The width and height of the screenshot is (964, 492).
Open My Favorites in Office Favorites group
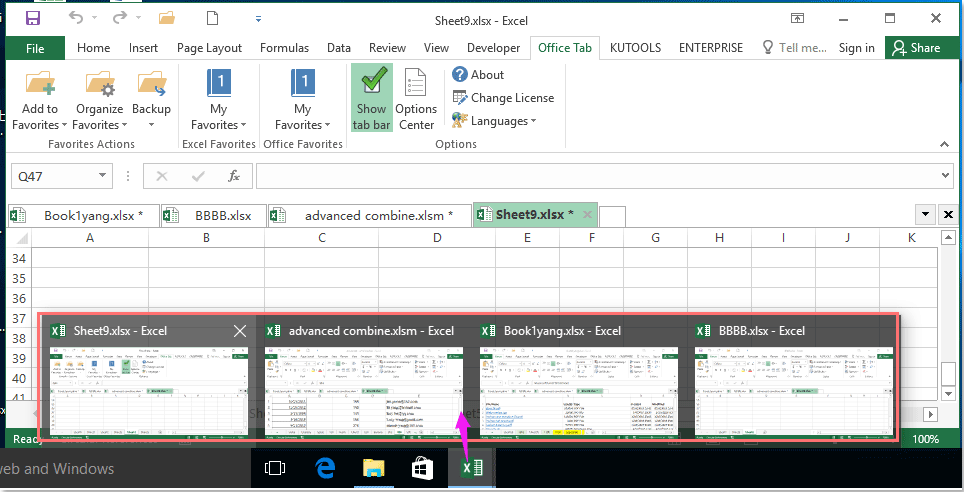pos(302,100)
